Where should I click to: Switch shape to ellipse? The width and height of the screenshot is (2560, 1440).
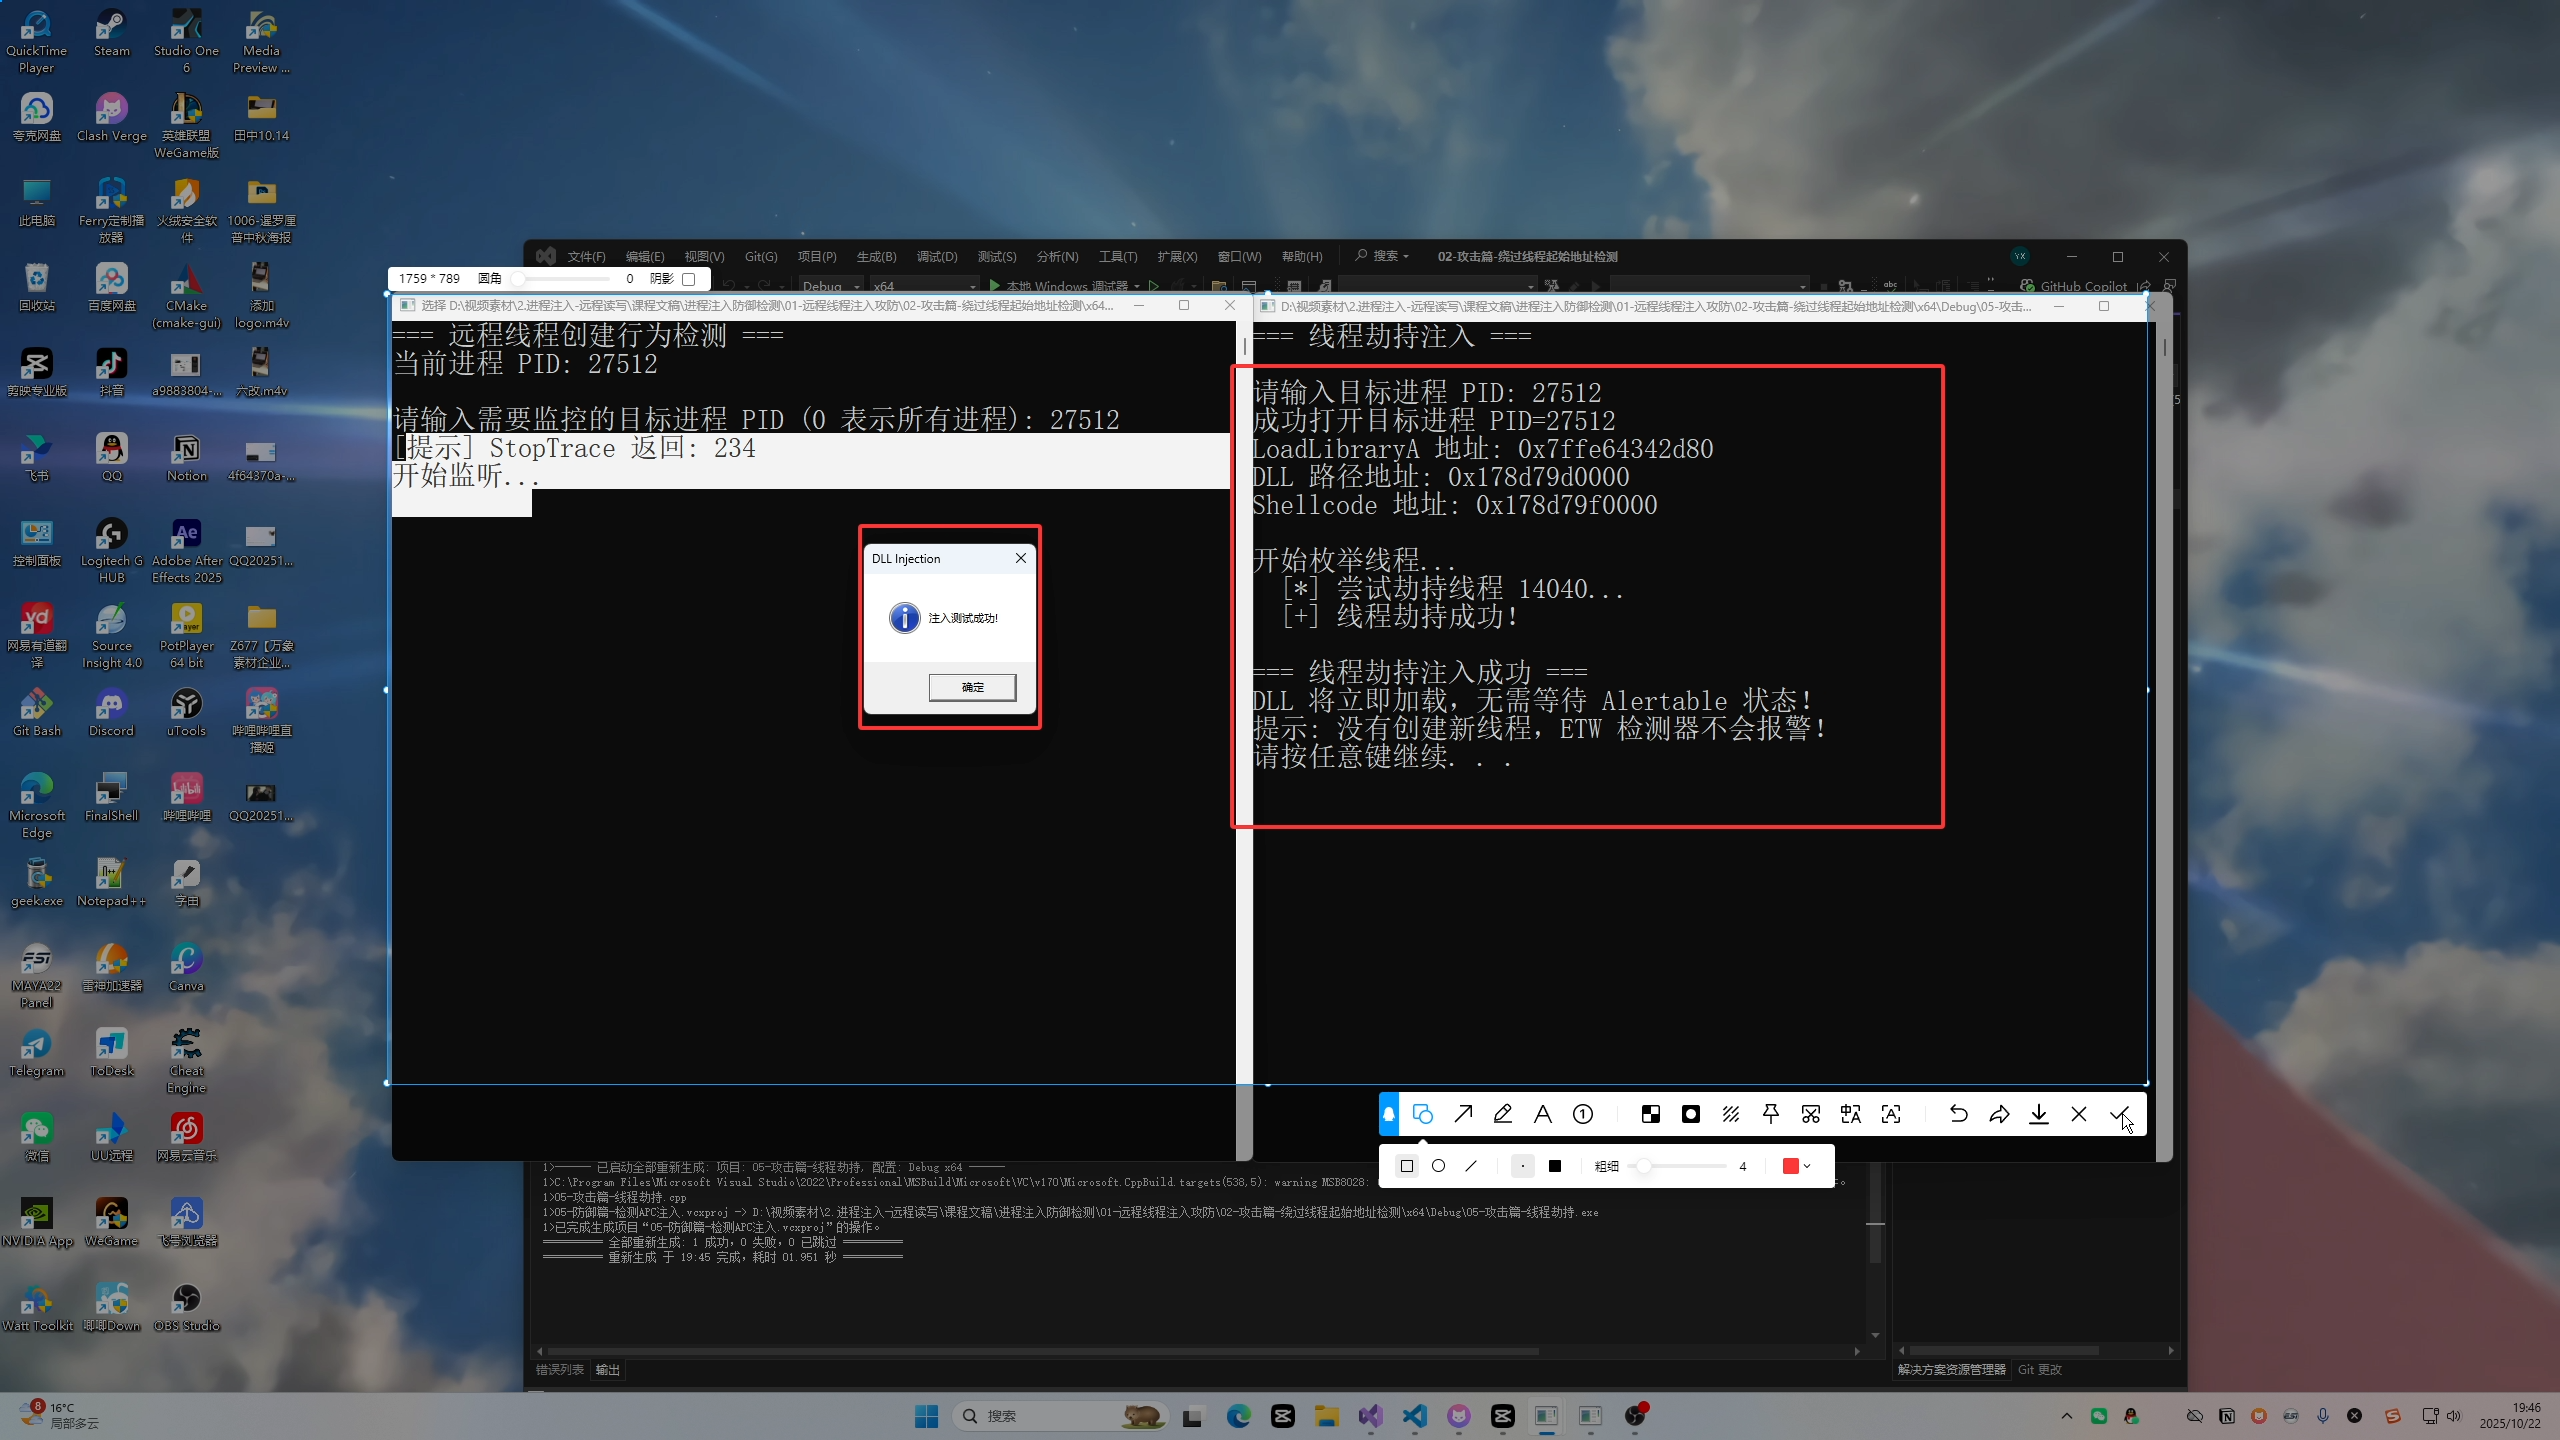(x=1439, y=1166)
